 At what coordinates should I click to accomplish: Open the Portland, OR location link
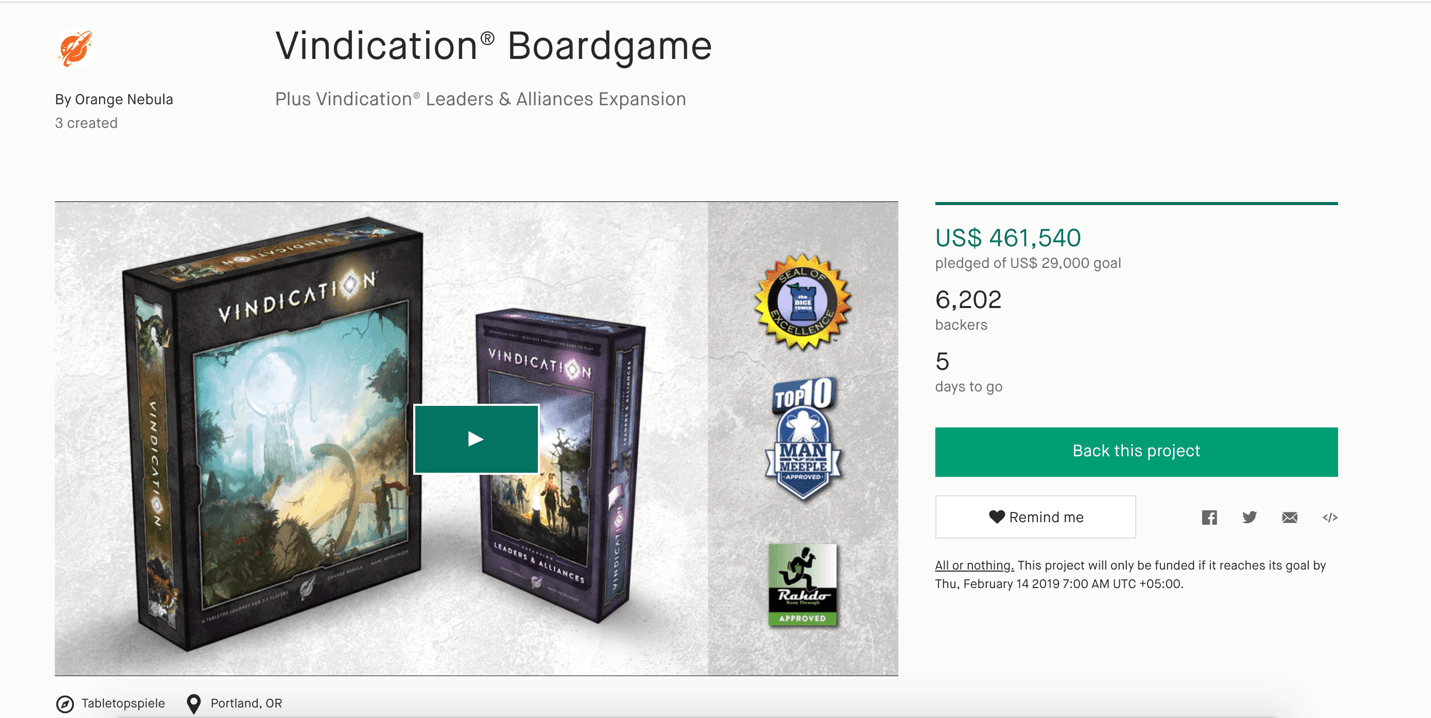pyautogui.click(x=246, y=704)
